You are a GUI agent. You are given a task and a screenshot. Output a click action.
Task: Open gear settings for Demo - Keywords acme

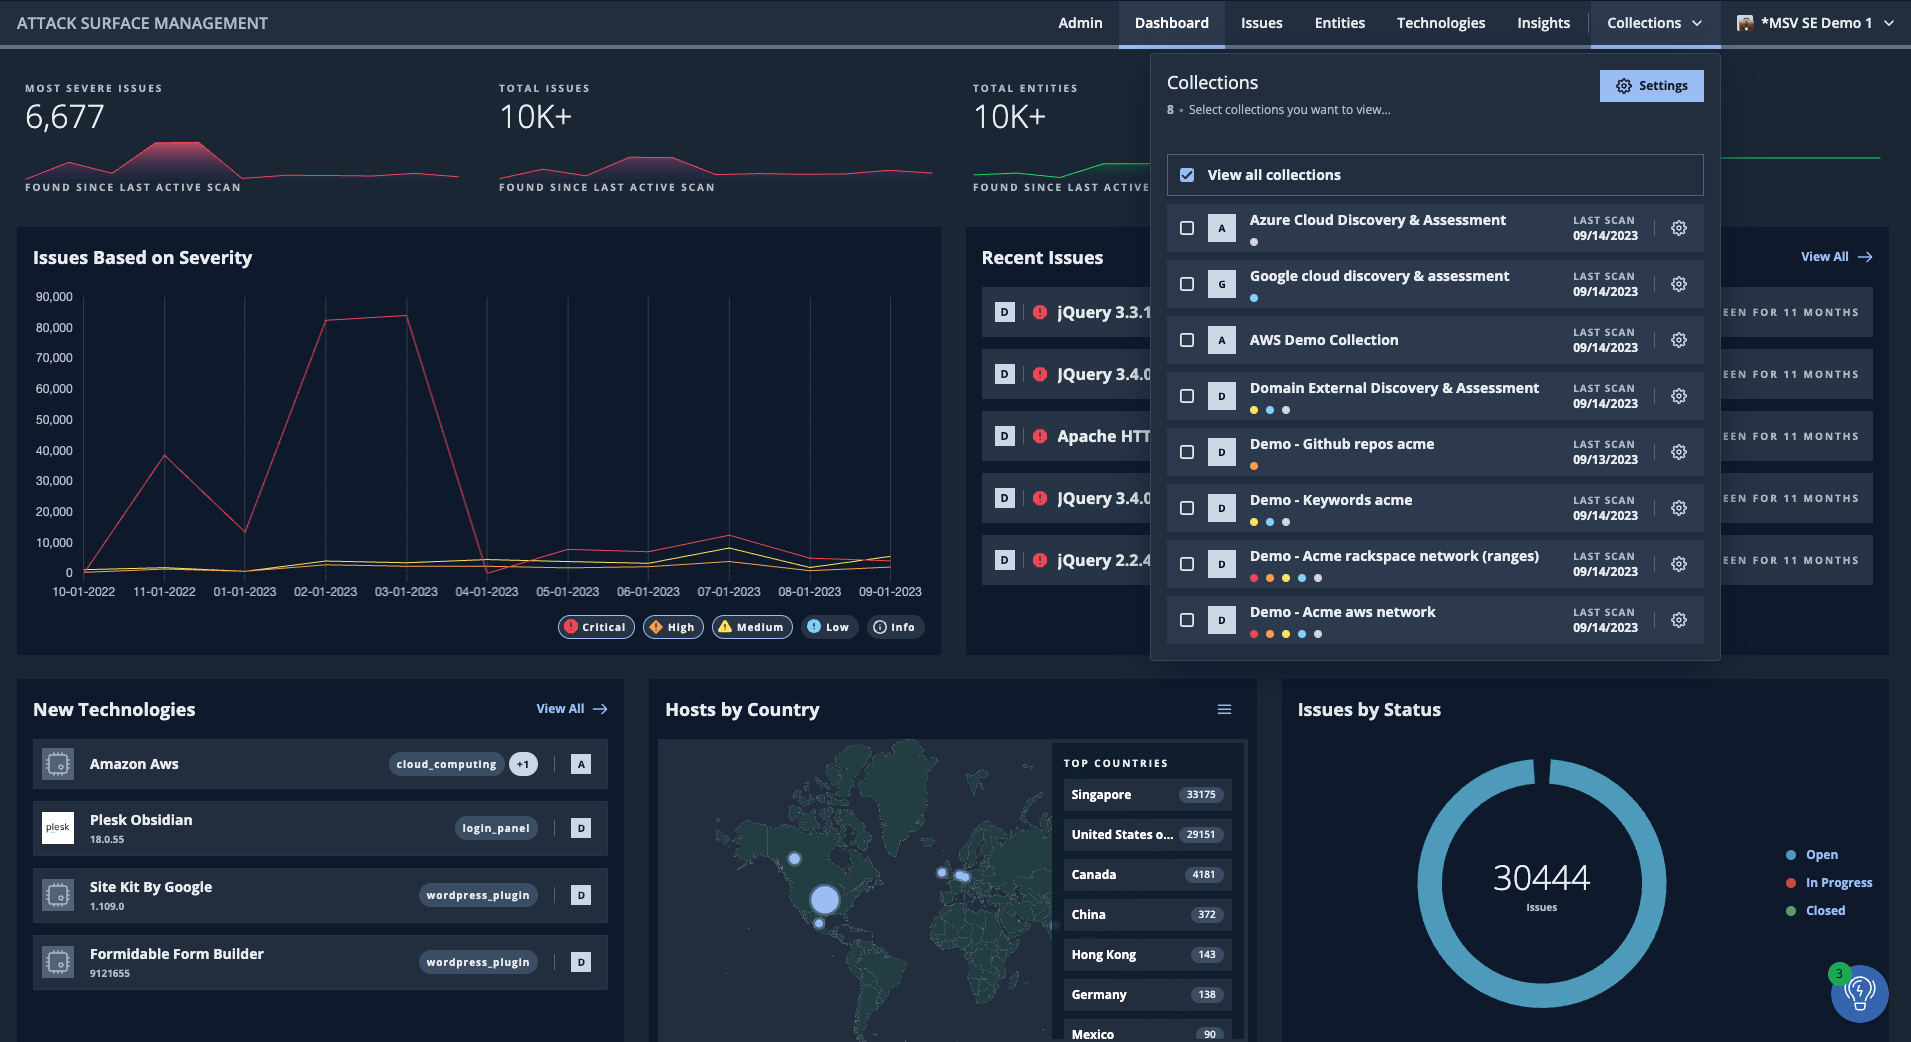coord(1679,508)
